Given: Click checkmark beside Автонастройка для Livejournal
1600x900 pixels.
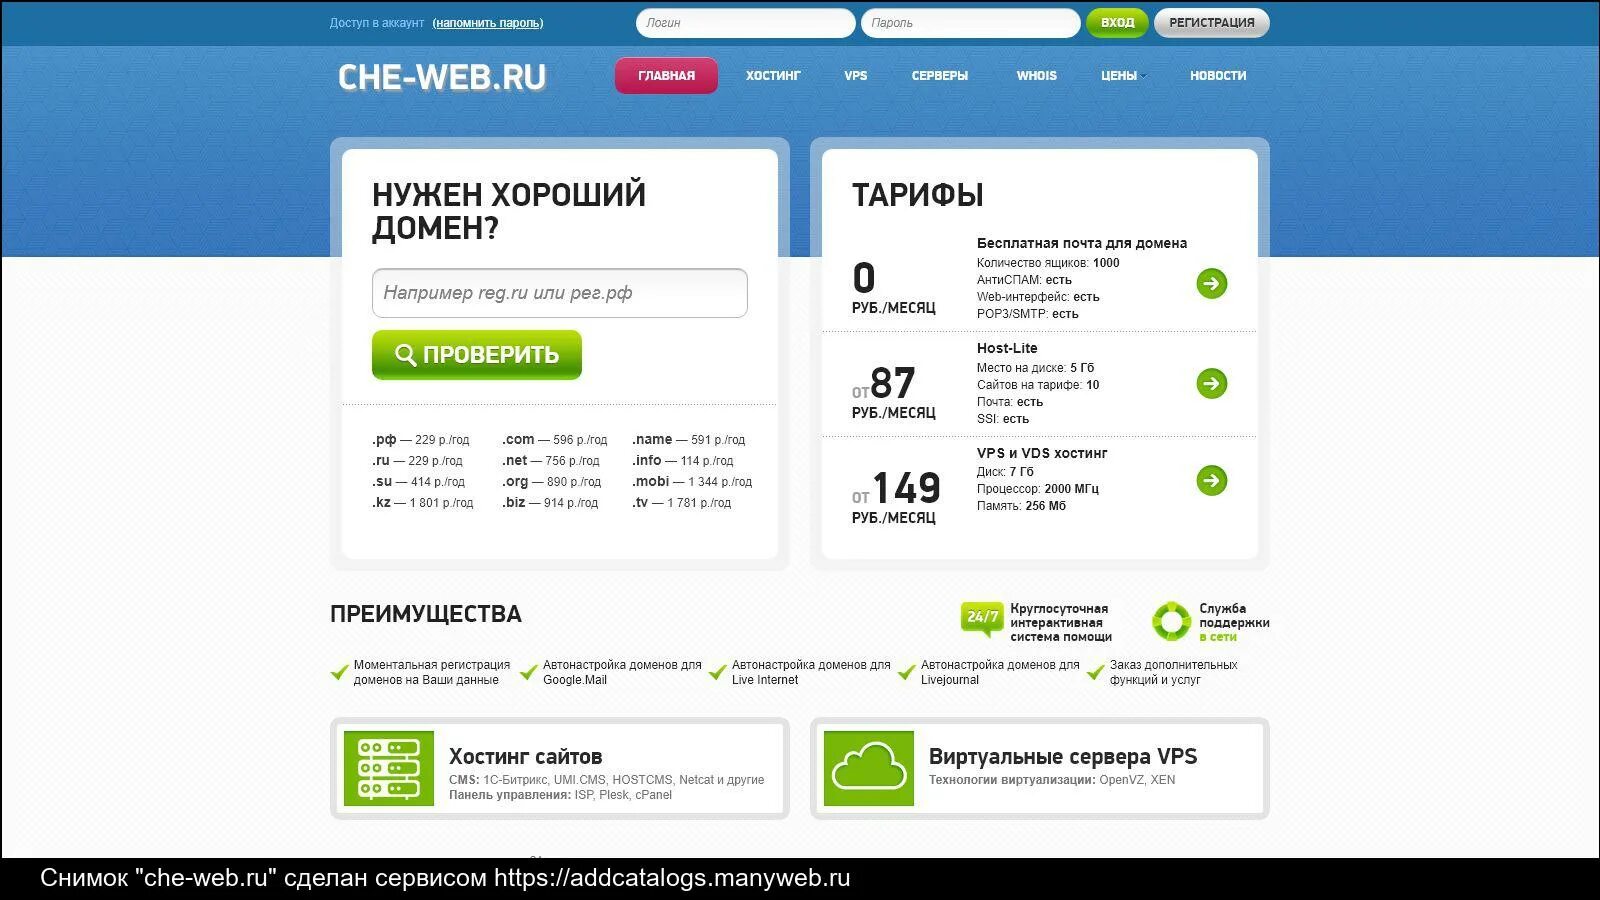Looking at the screenshot, I should click(907, 673).
